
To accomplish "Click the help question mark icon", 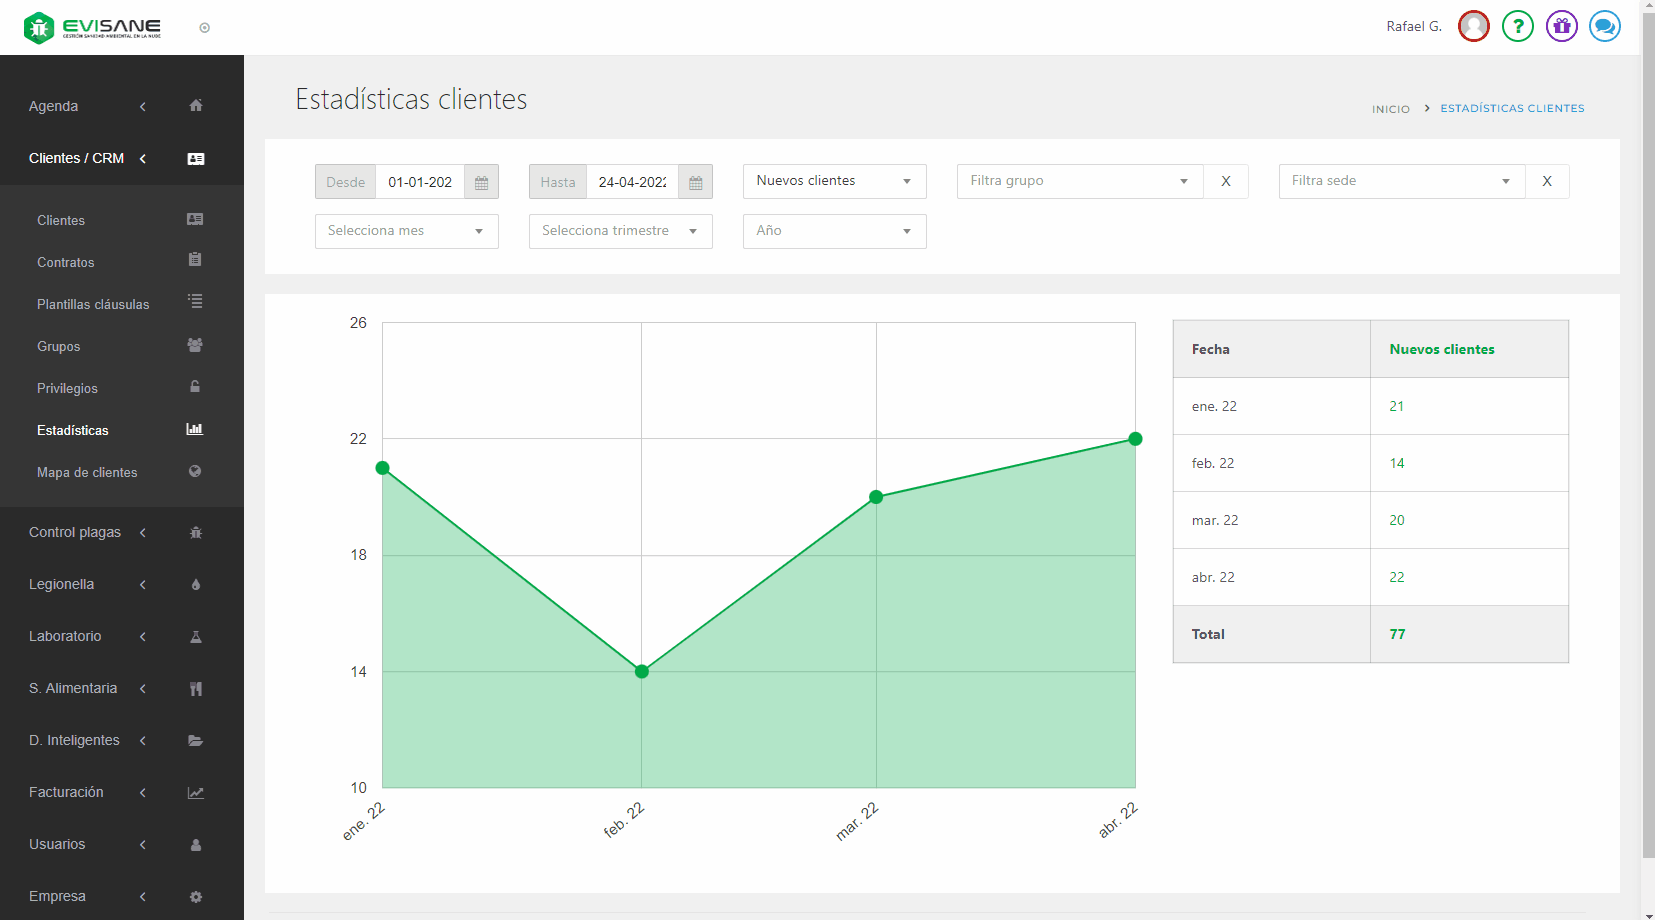I will (1517, 26).
